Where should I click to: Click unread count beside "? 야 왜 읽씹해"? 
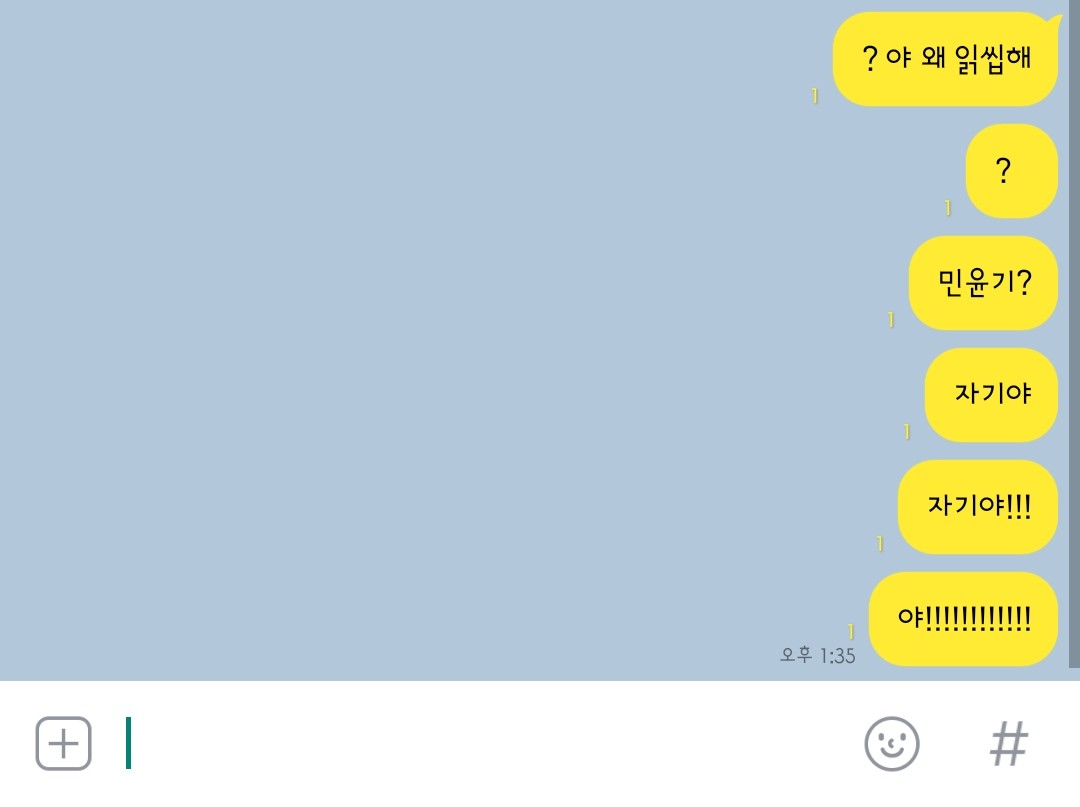[x=815, y=96]
